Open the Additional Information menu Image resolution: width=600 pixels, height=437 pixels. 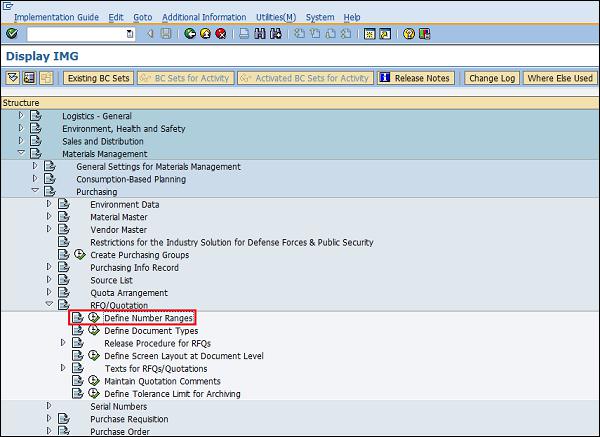click(x=204, y=17)
